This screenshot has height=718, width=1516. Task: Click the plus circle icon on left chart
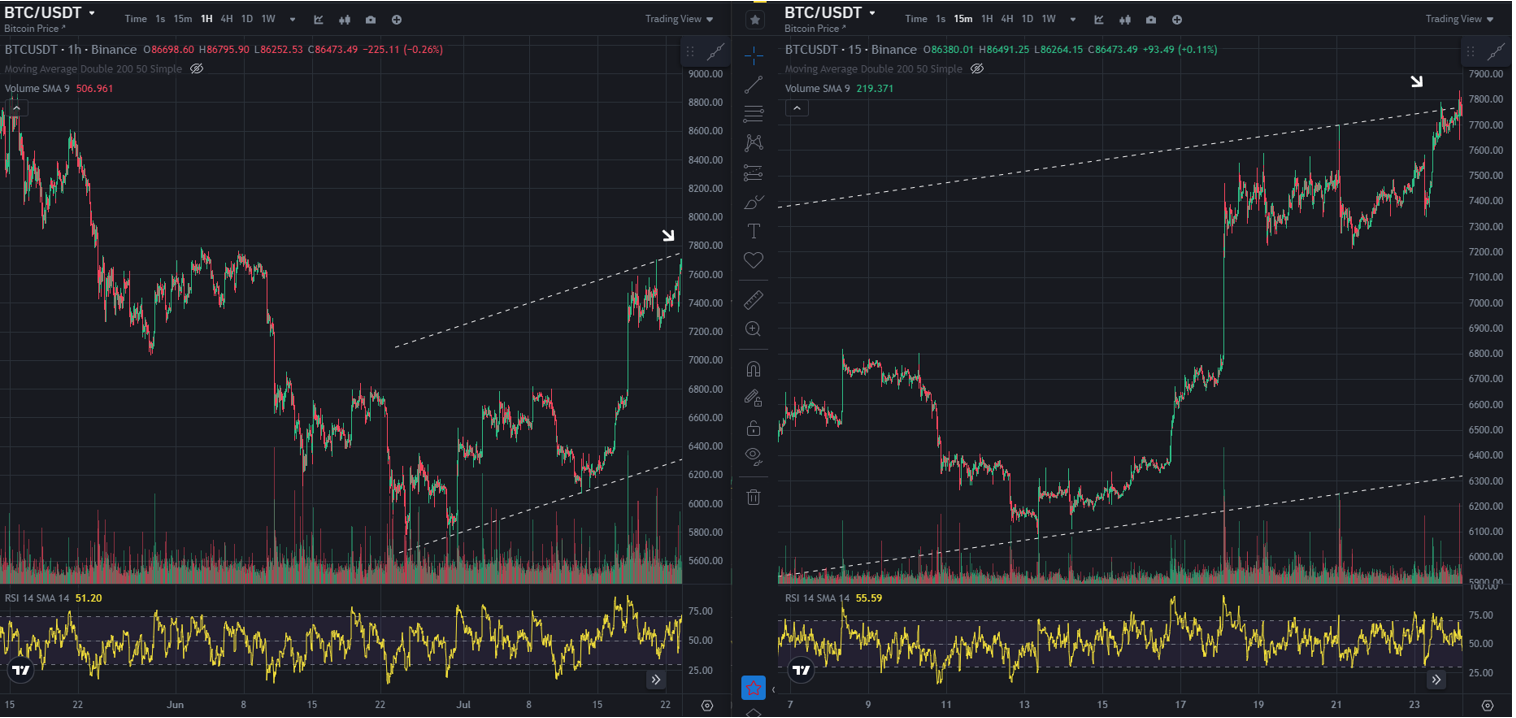pyautogui.click(x=397, y=19)
